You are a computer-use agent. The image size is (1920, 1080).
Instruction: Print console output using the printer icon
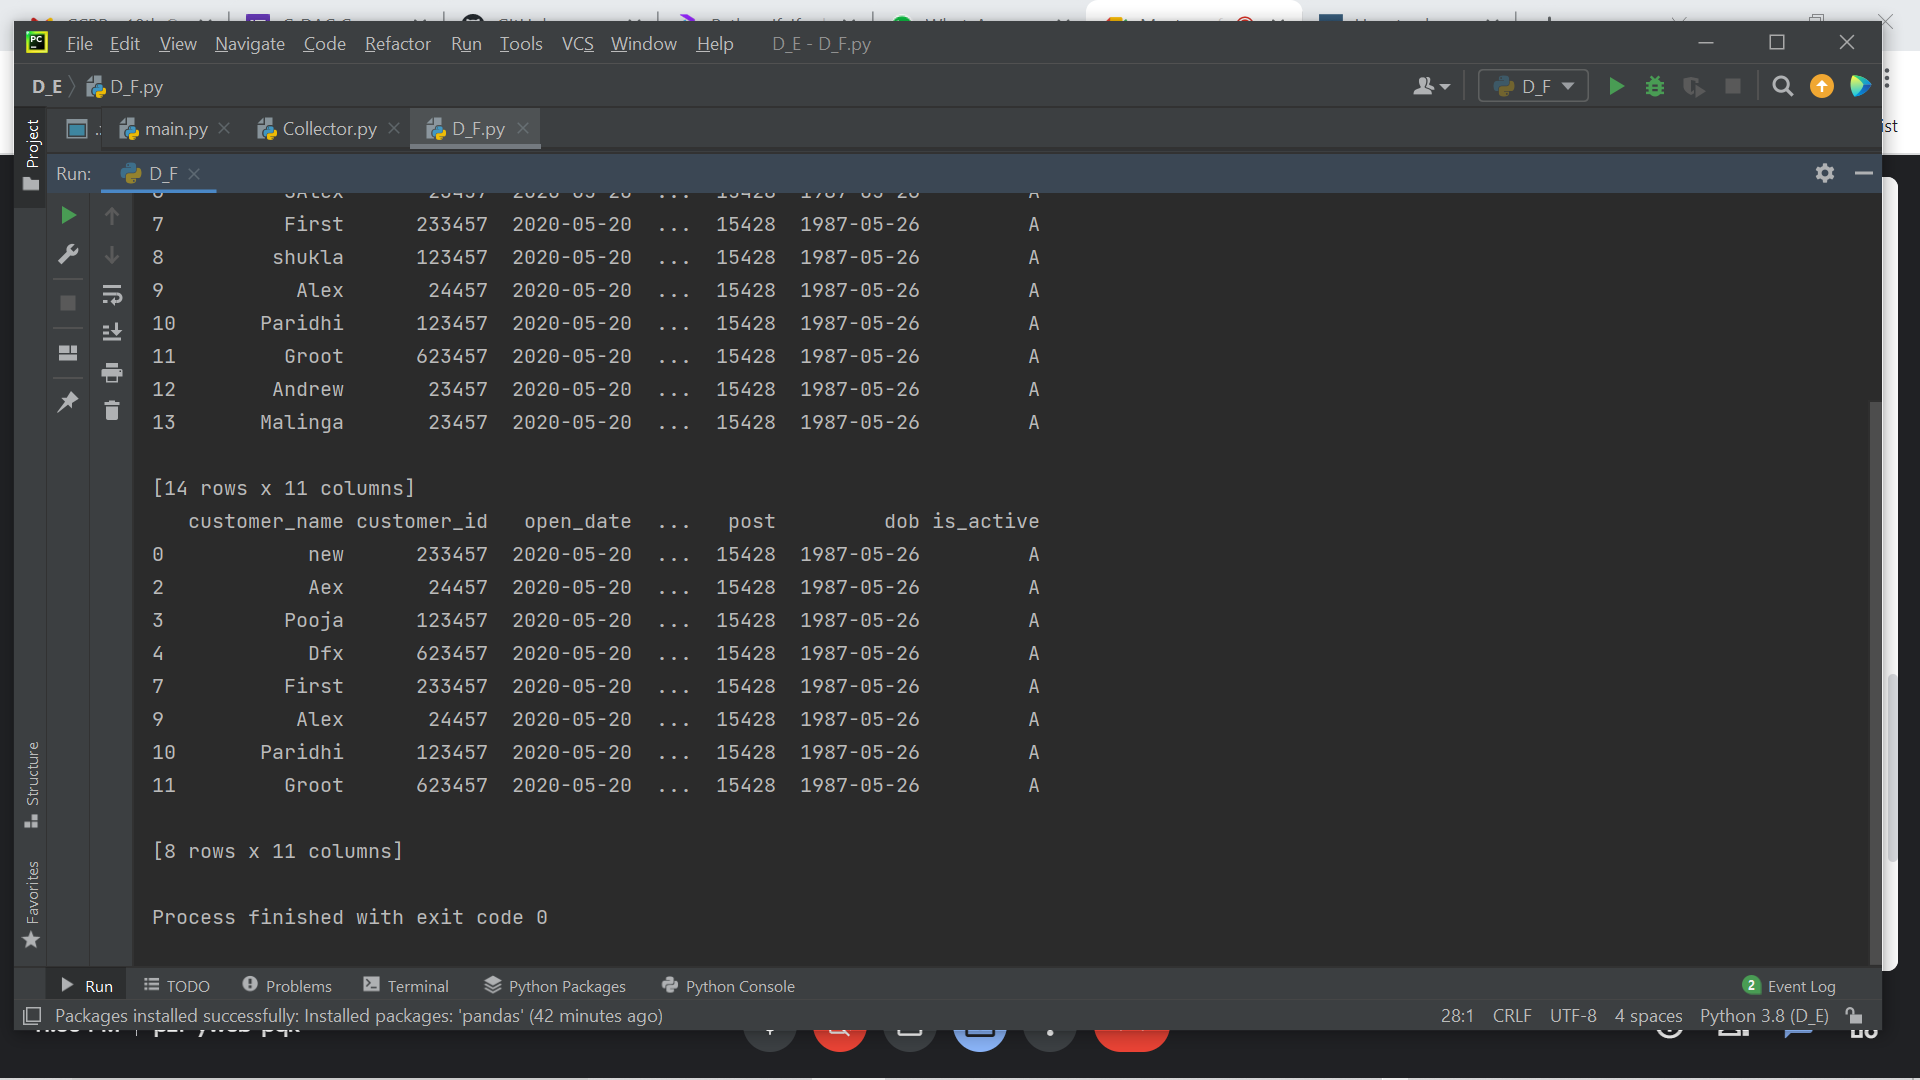click(x=111, y=372)
